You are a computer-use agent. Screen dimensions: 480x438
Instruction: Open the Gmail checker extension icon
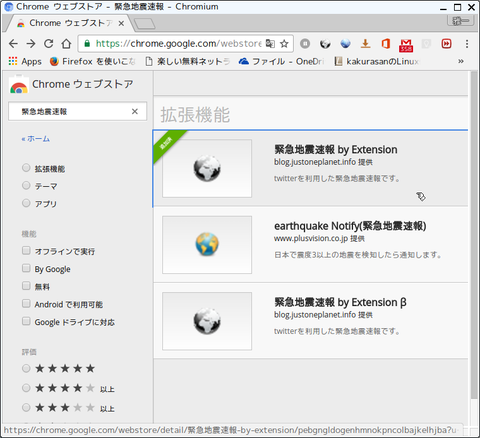click(406, 45)
